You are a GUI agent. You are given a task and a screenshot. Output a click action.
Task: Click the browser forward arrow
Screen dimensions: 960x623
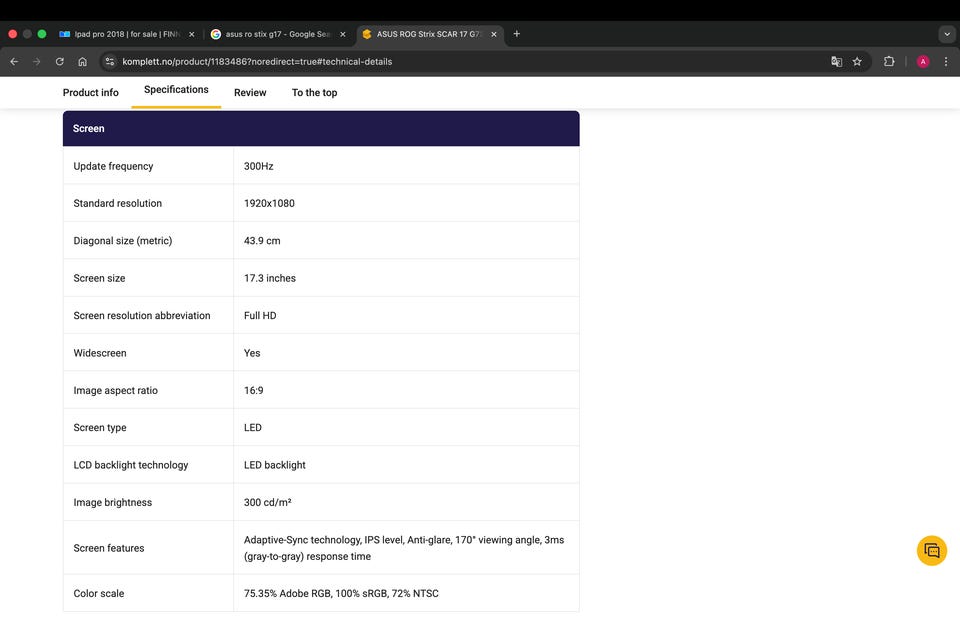37,61
